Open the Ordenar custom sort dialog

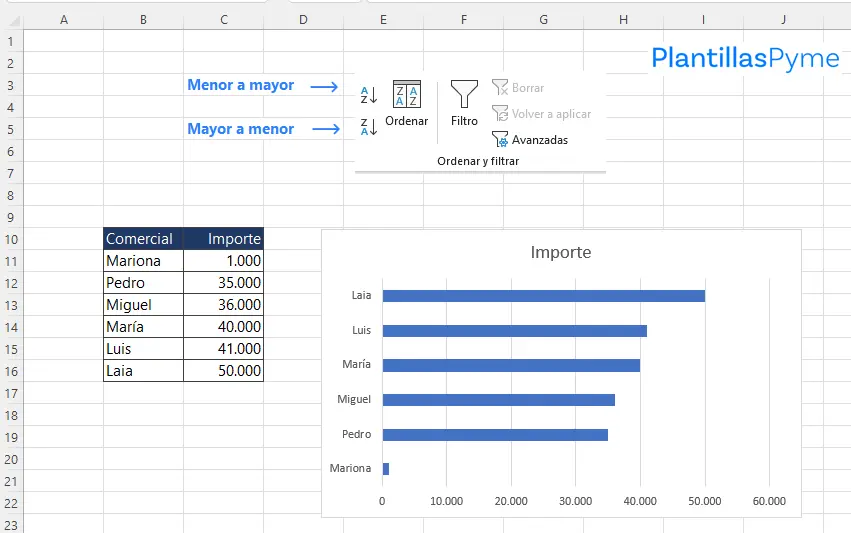tap(406, 104)
